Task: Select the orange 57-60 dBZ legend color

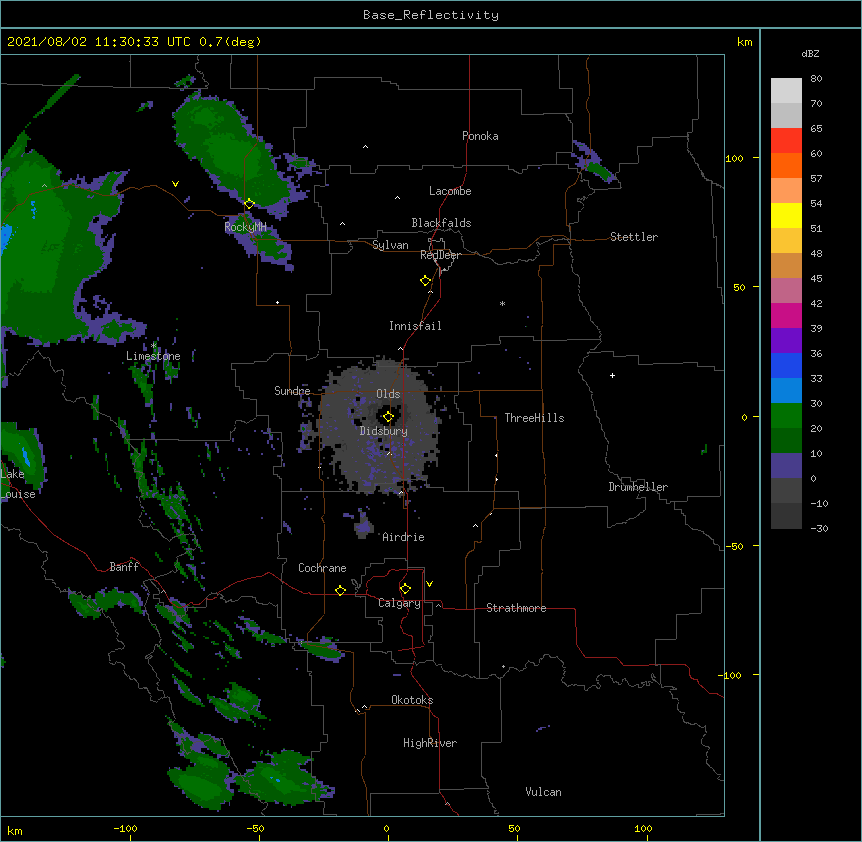Action: (x=786, y=165)
